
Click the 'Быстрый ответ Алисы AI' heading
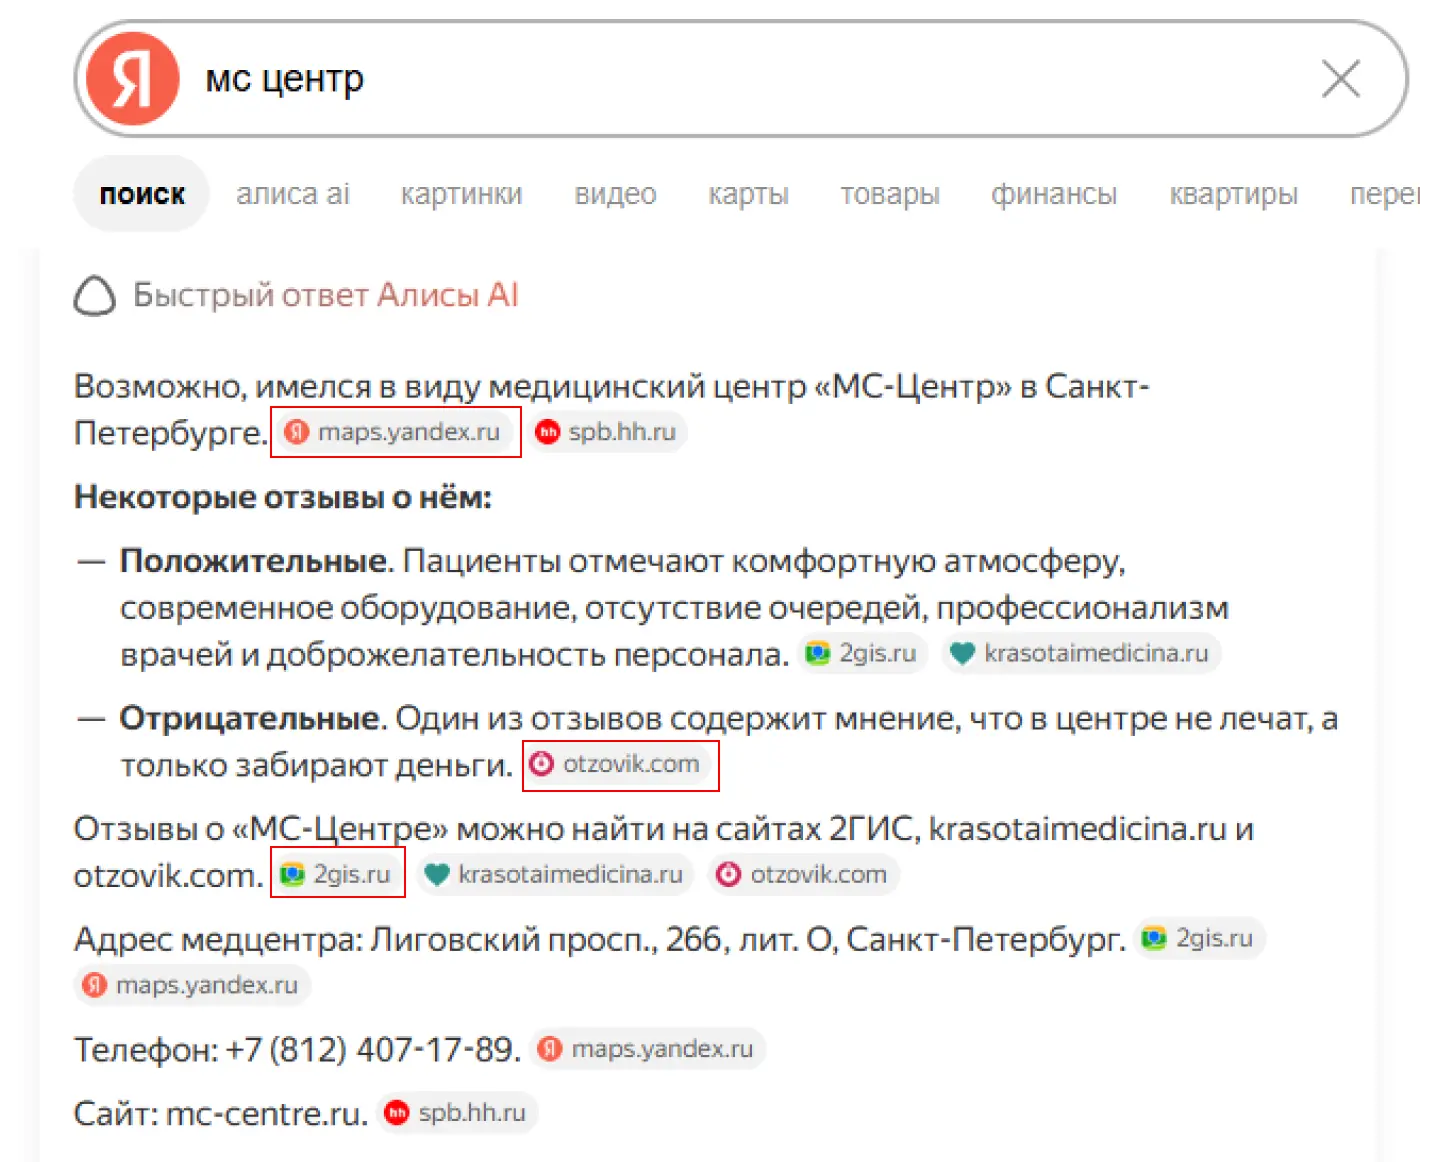326,295
